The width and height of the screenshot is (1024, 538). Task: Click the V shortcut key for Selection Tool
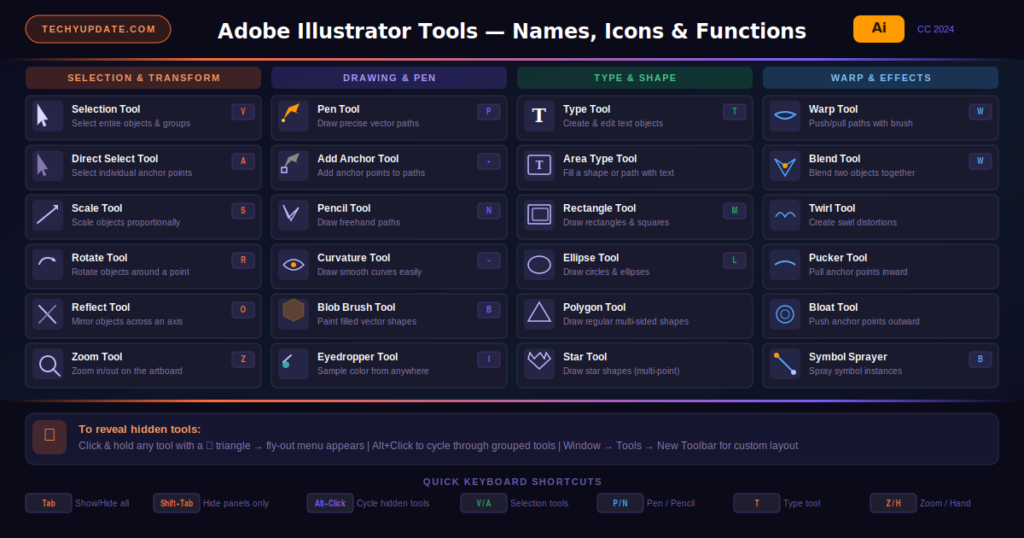coord(243,112)
